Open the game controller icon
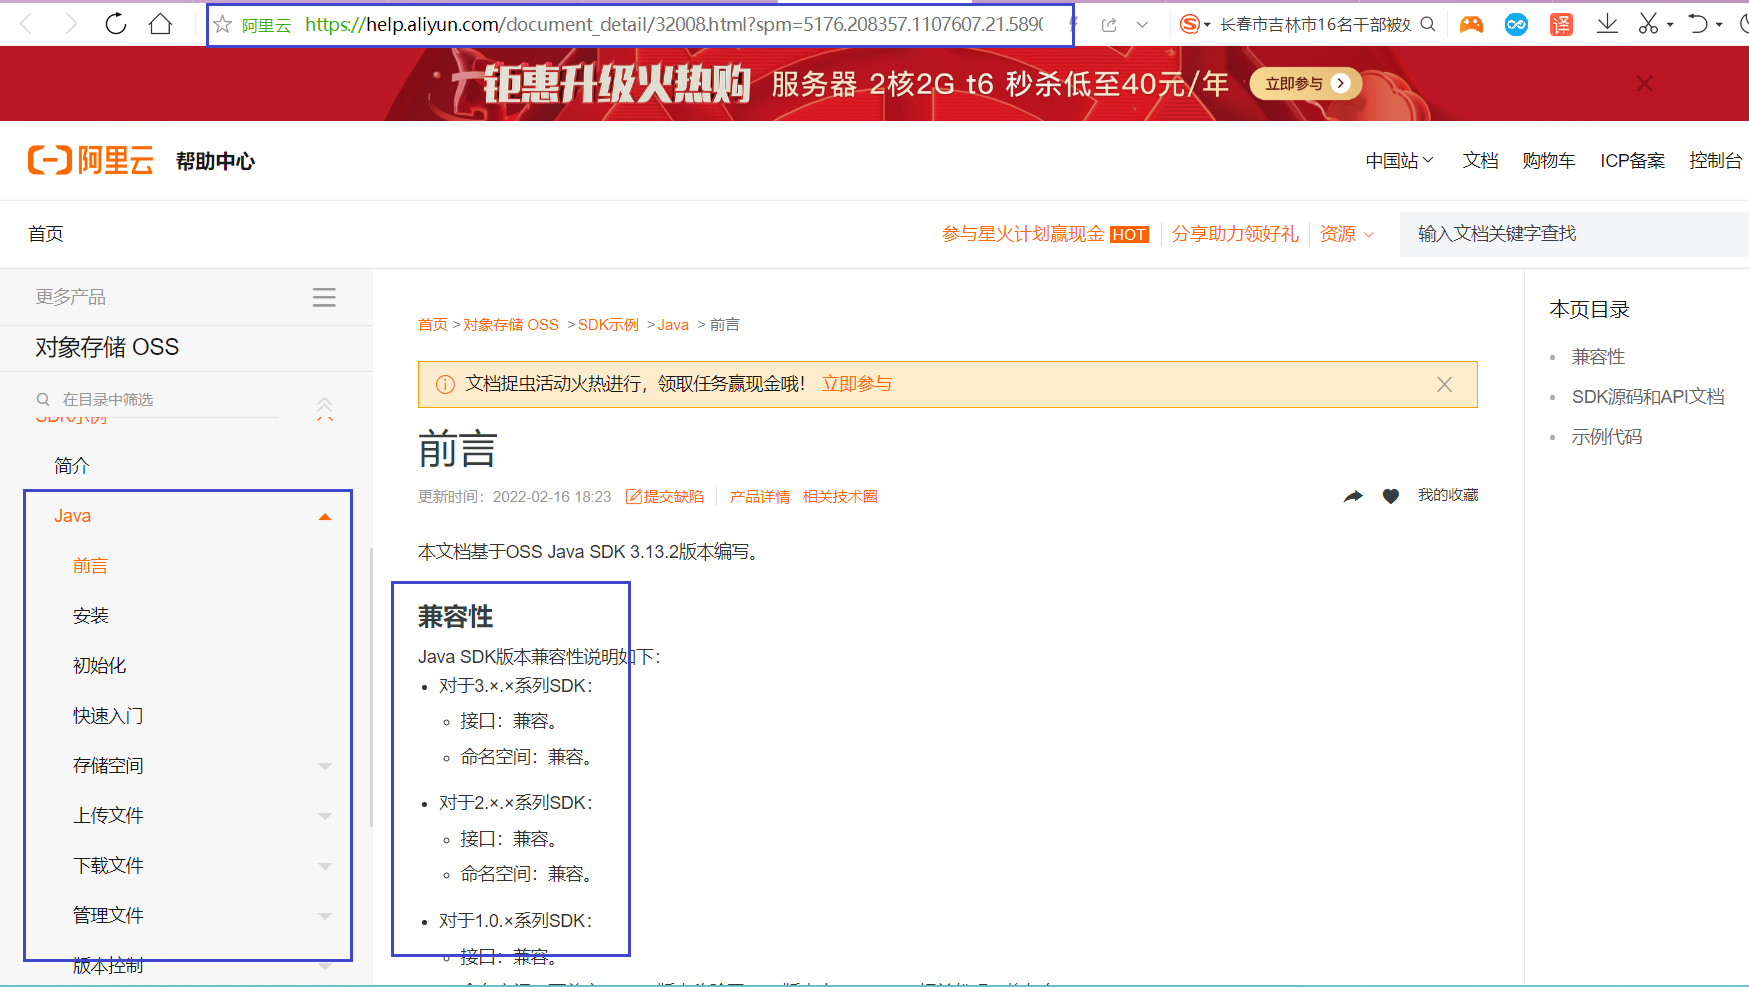The height and width of the screenshot is (987, 1749). (x=1471, y=24)
